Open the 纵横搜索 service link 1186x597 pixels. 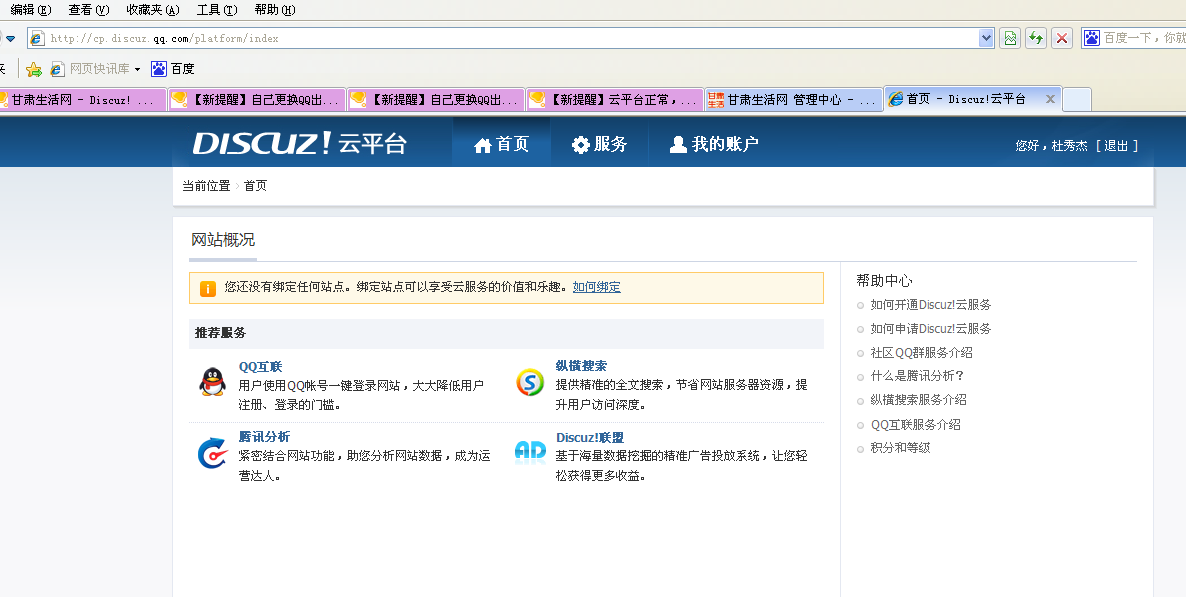pos(581,365)
